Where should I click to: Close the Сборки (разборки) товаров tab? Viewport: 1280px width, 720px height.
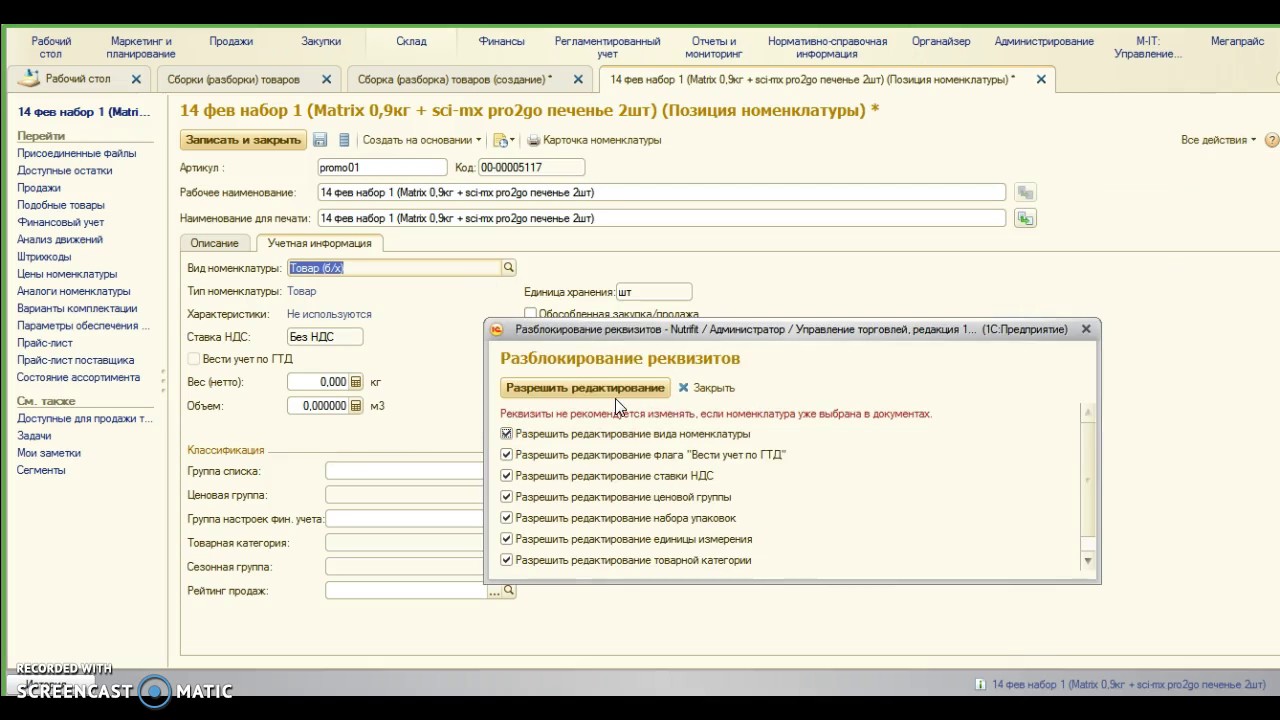(x=326, y=79)
